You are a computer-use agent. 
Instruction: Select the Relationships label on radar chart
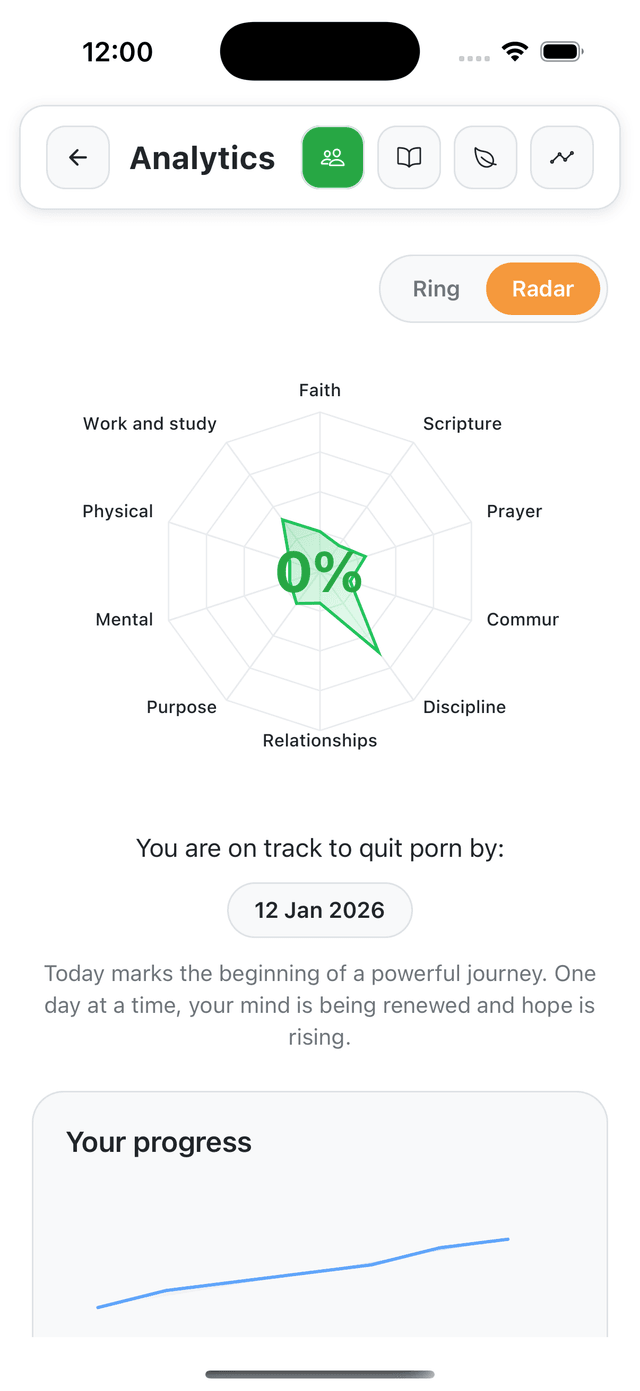[320, 740]
